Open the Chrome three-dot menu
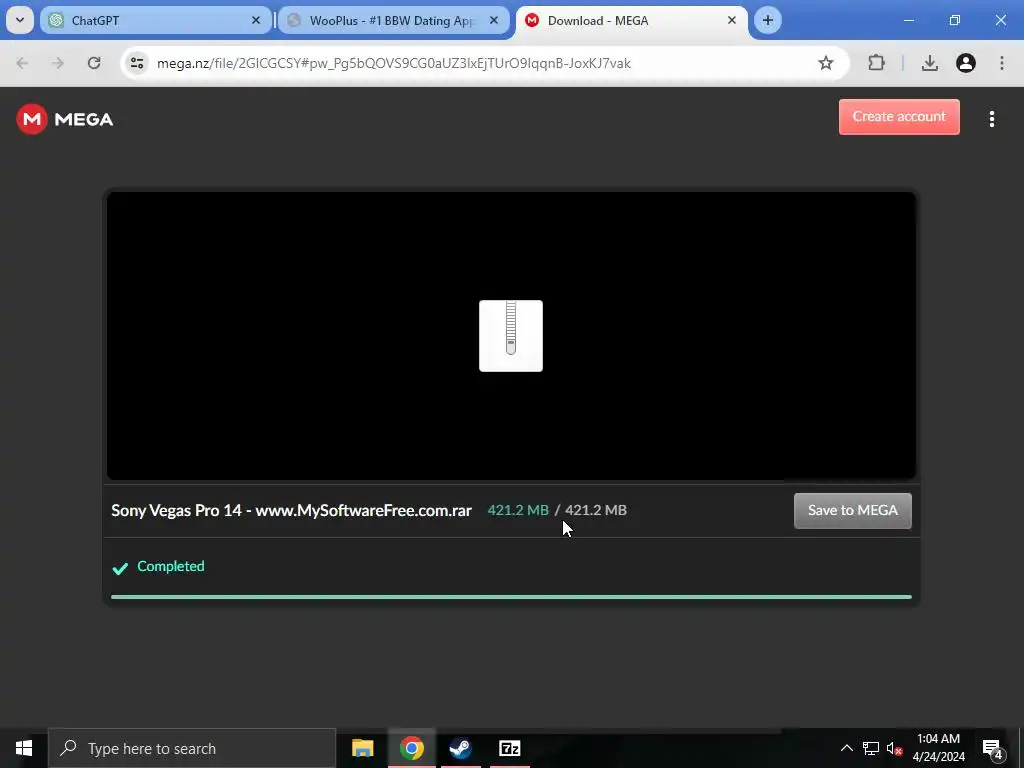1024x768 pixels. [1002, 63]
